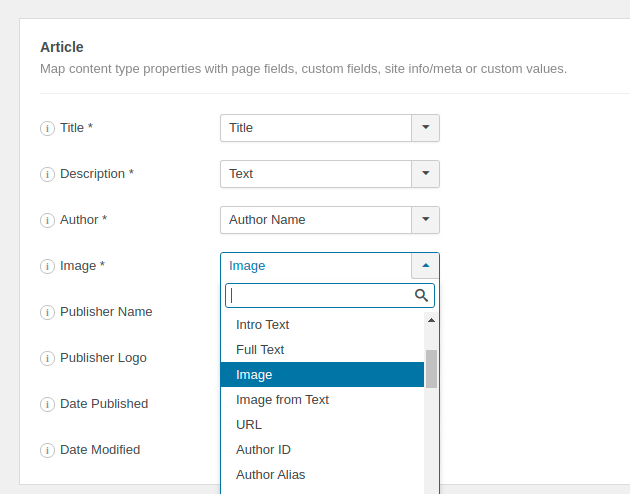
Task: Pick Image from Text option
Action: tap(282, 400)
